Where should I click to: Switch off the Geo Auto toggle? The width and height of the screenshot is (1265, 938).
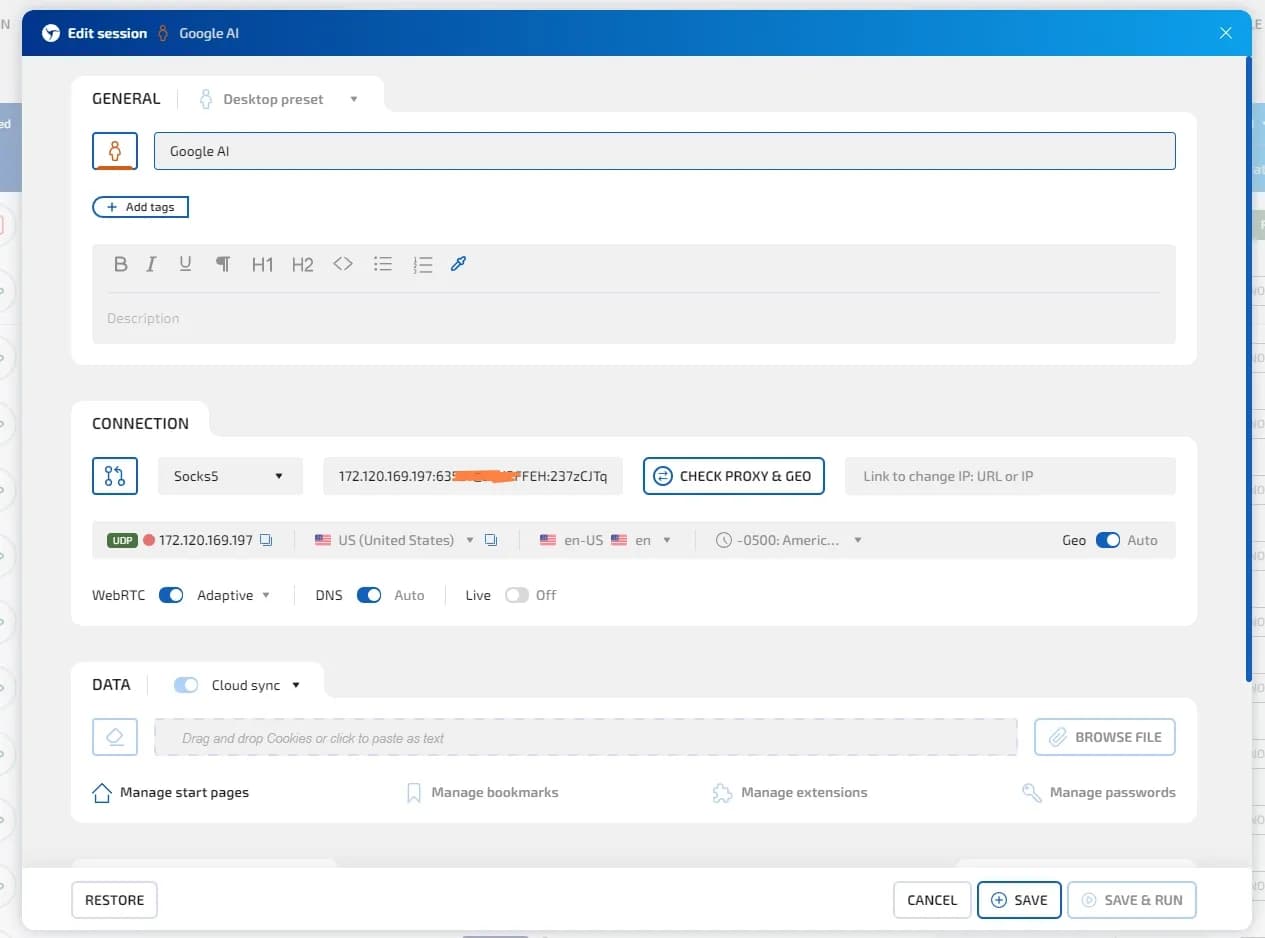pyautogui.click(x=1107, y=540)
